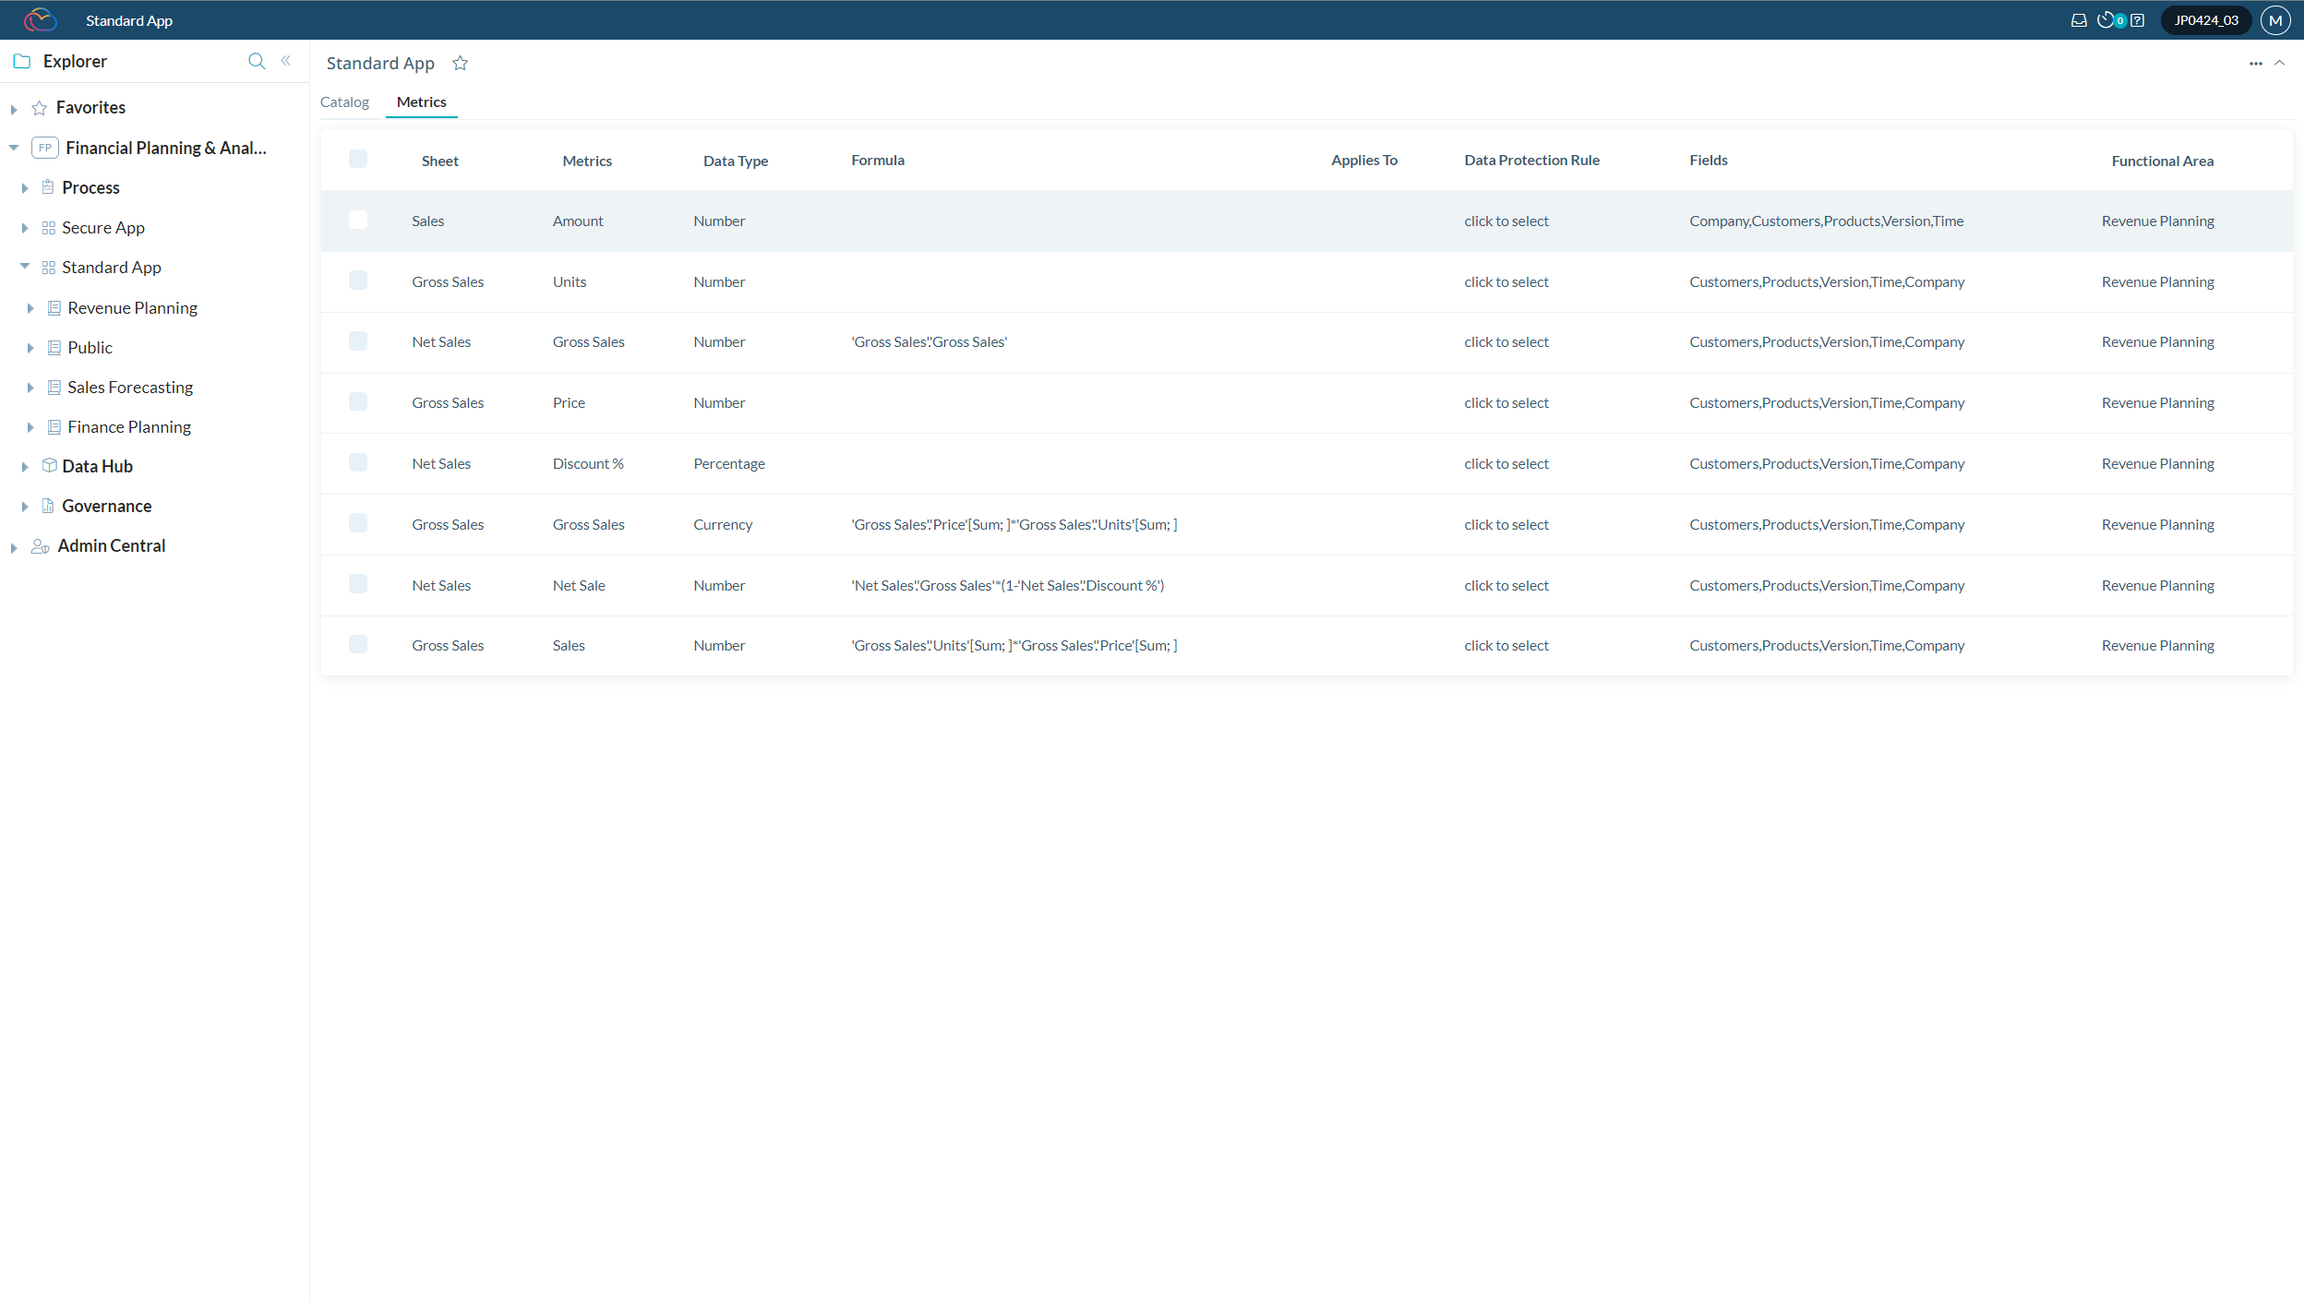Switch to the Metrics tab
The image size is (2304, 1302).
click(421, 101)
